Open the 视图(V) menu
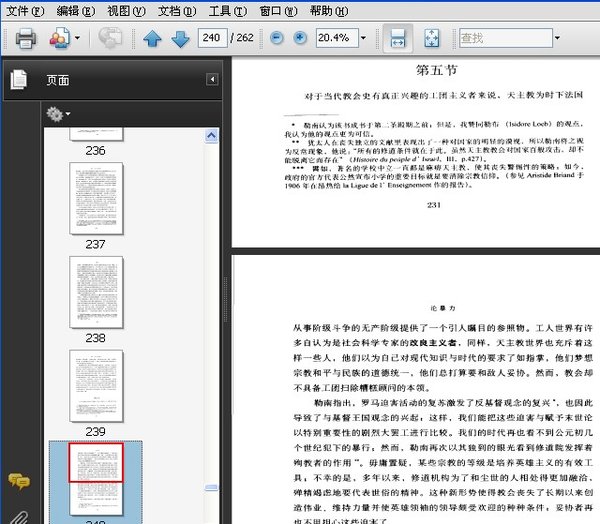Image resolution: width=600 pixels, height=524 pixels. (x=126, y=11)
